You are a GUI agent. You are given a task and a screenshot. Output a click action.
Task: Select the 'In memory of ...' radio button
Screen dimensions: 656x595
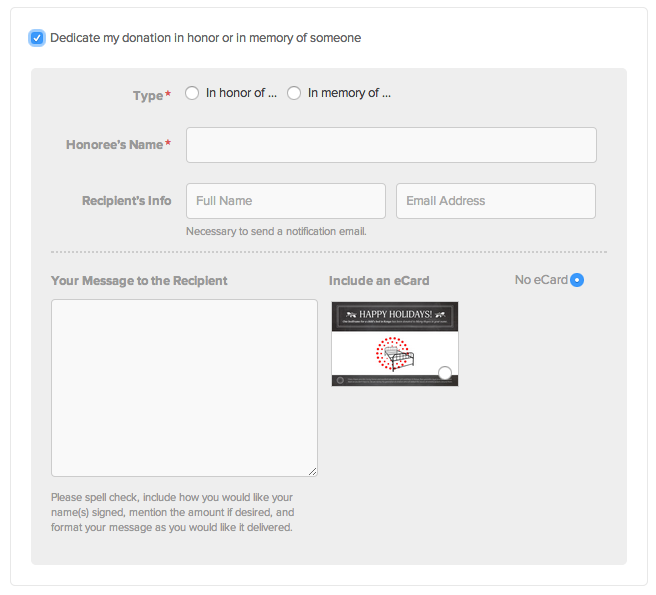click(x=294, y=93)
